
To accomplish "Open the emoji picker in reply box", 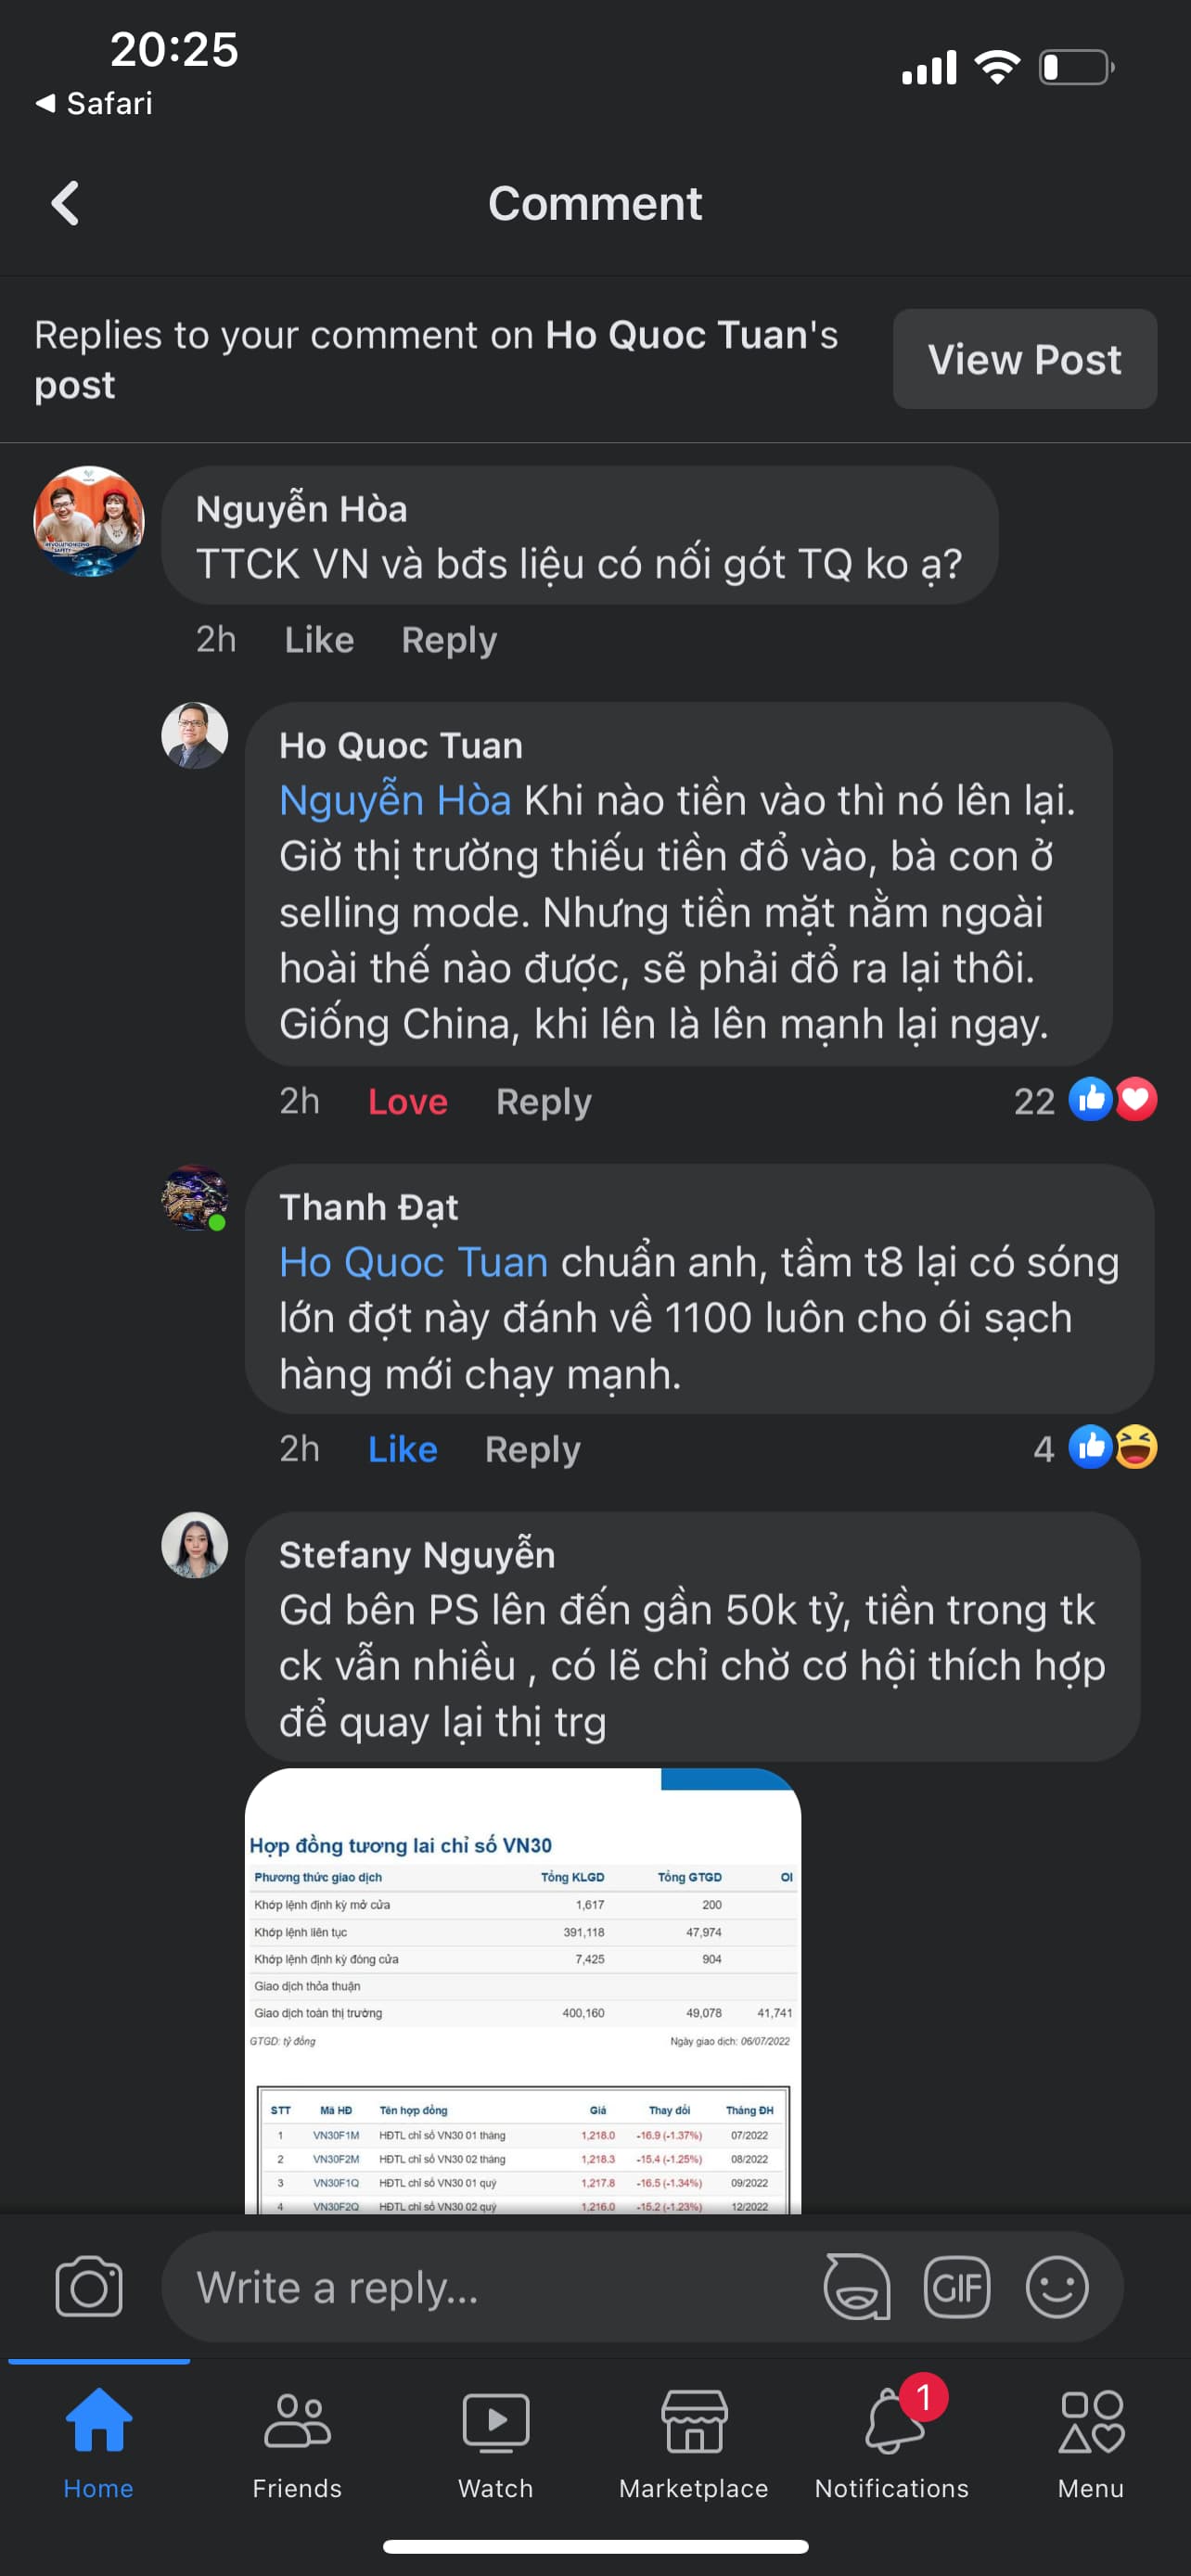I will (x=1056, y=2286).
